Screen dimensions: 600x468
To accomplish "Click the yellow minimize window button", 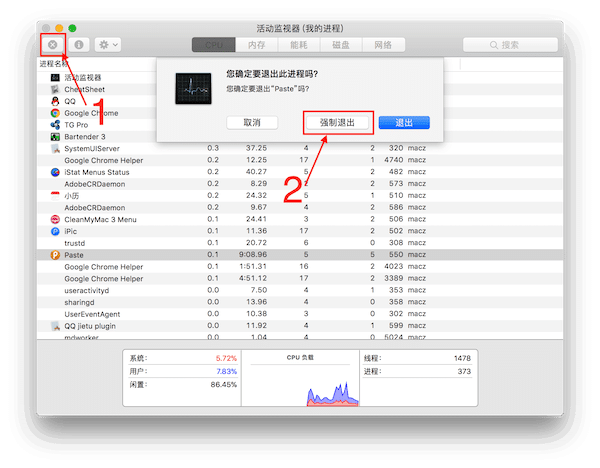I will coord(59,28).
